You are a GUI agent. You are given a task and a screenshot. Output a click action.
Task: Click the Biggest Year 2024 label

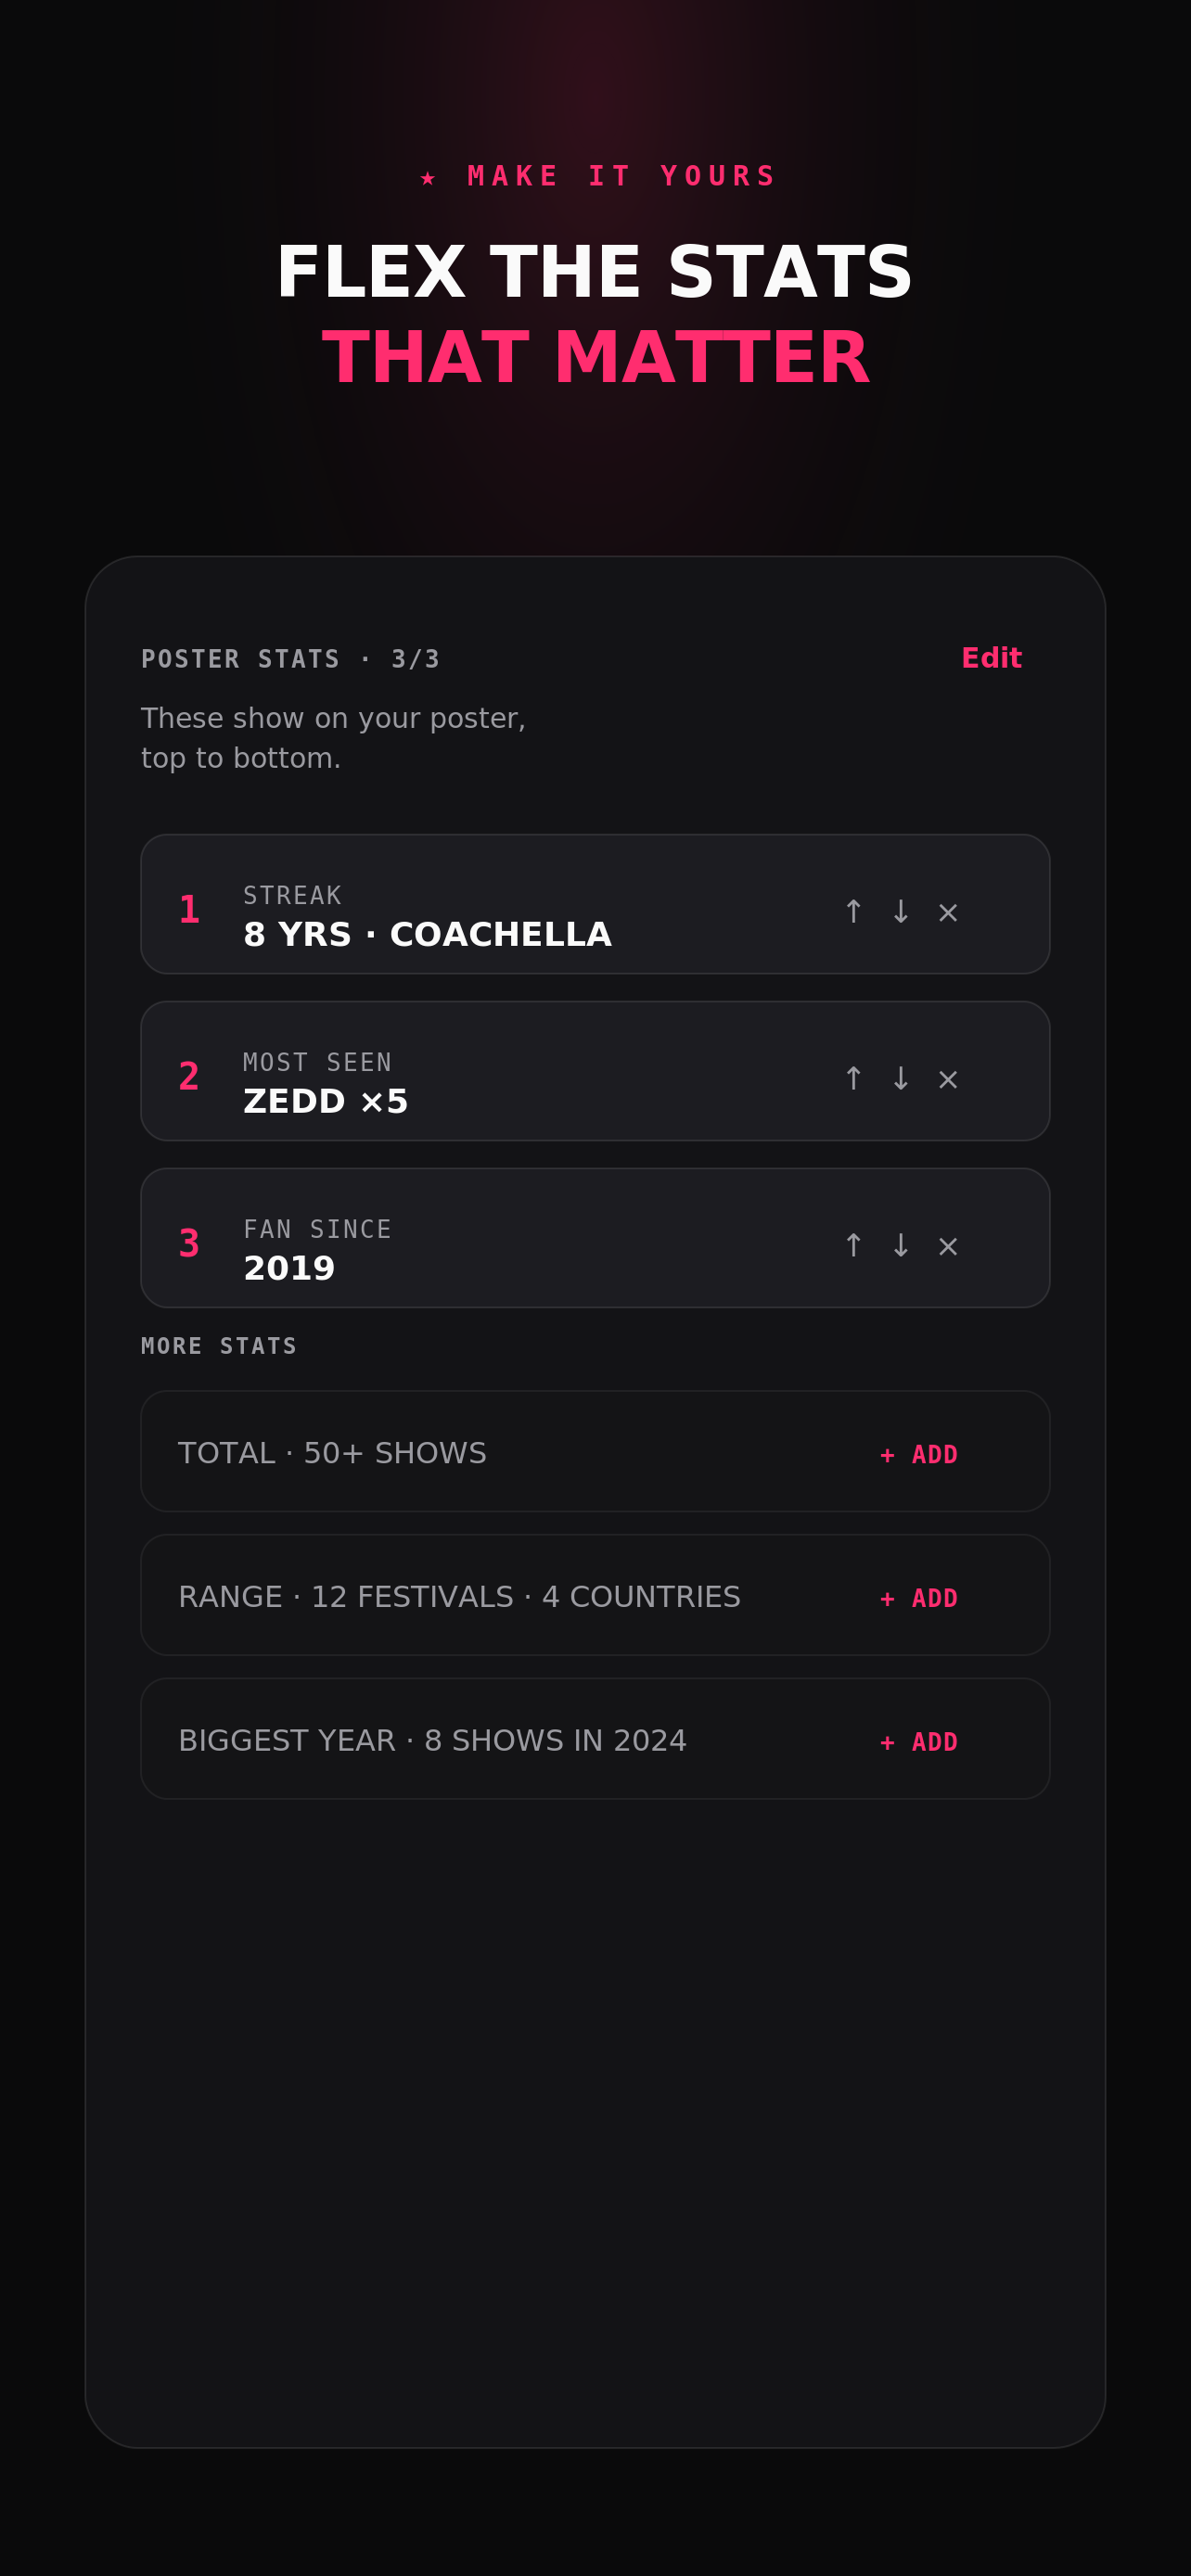point(432,1741)
